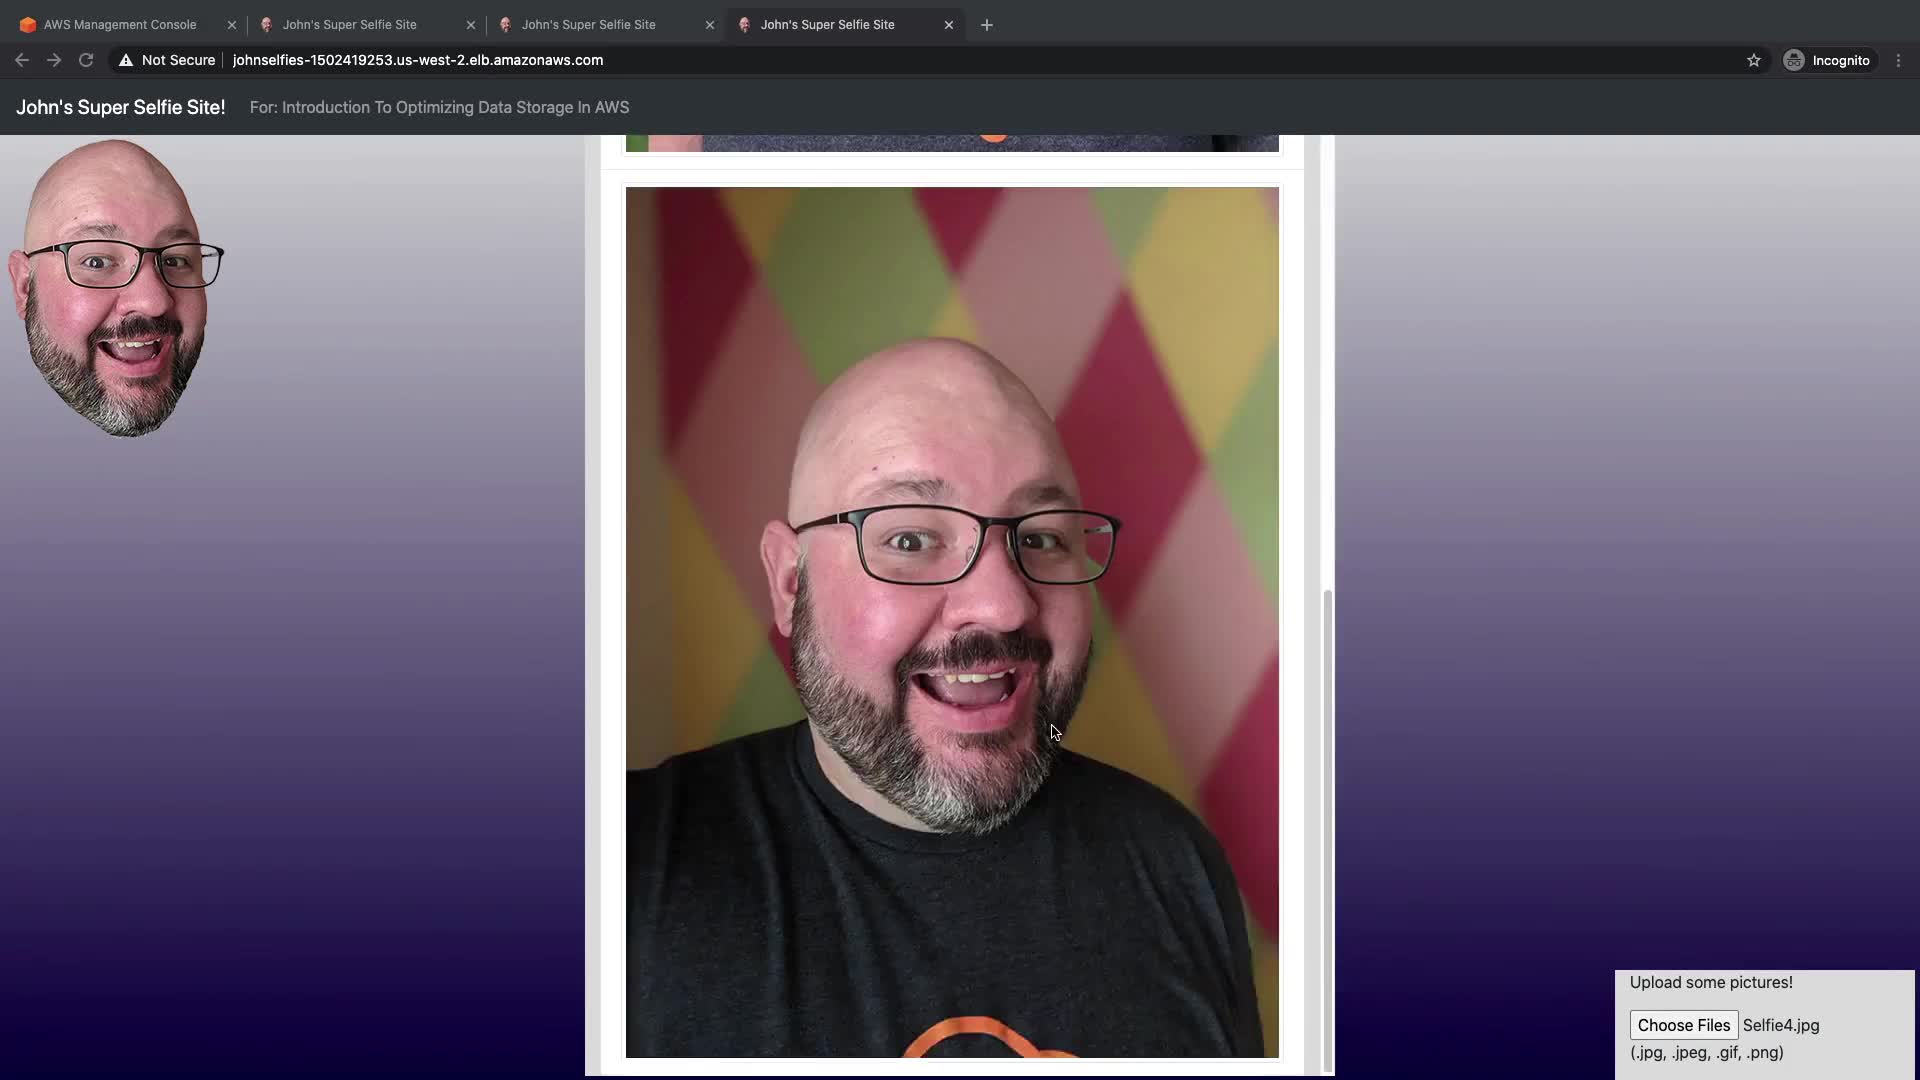Close the active Selfie Site tab
This screenshot has height=1080, width=1920.
point(949,25)
